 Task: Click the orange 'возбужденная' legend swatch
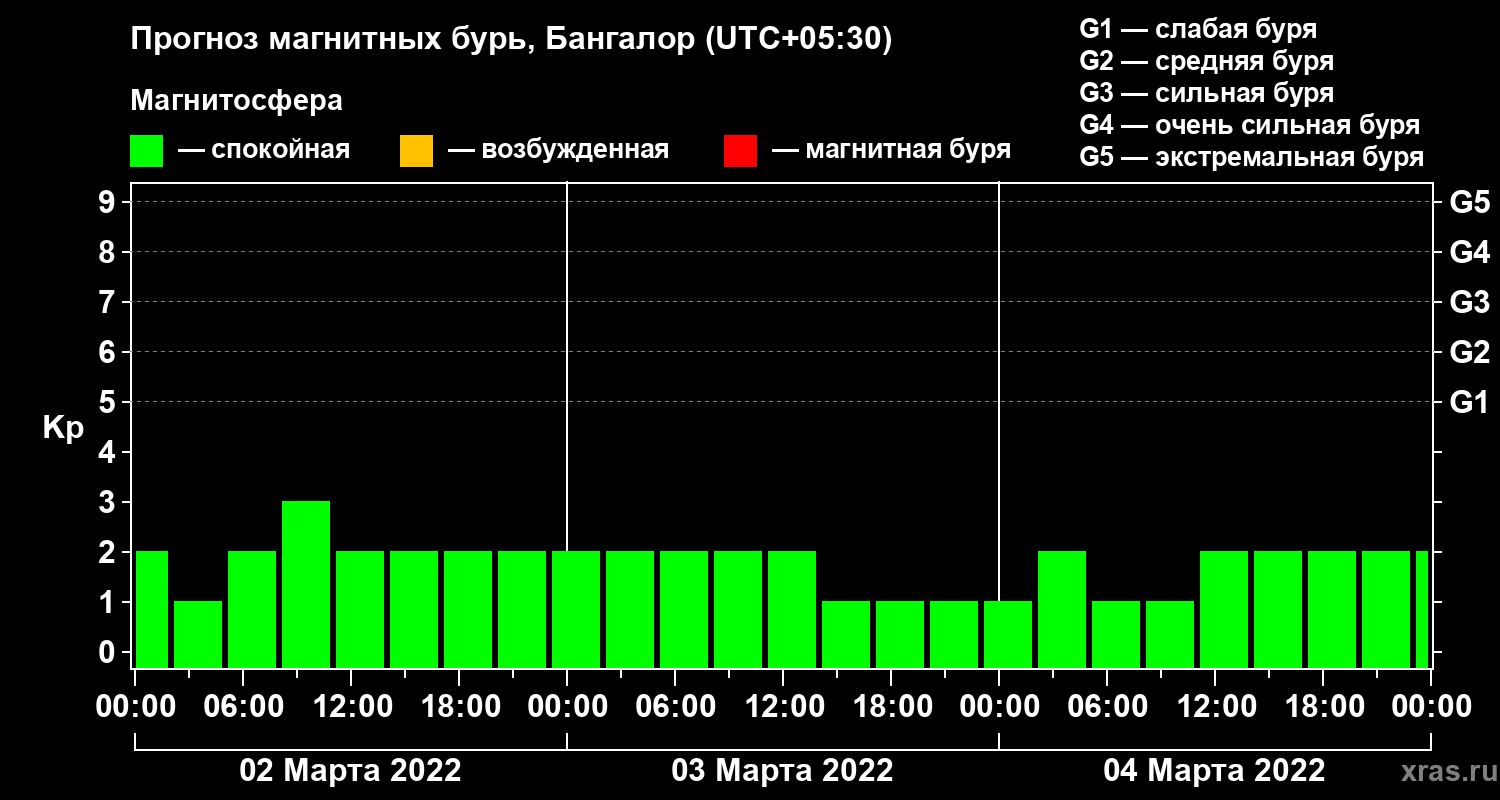[x=416, y=151]
